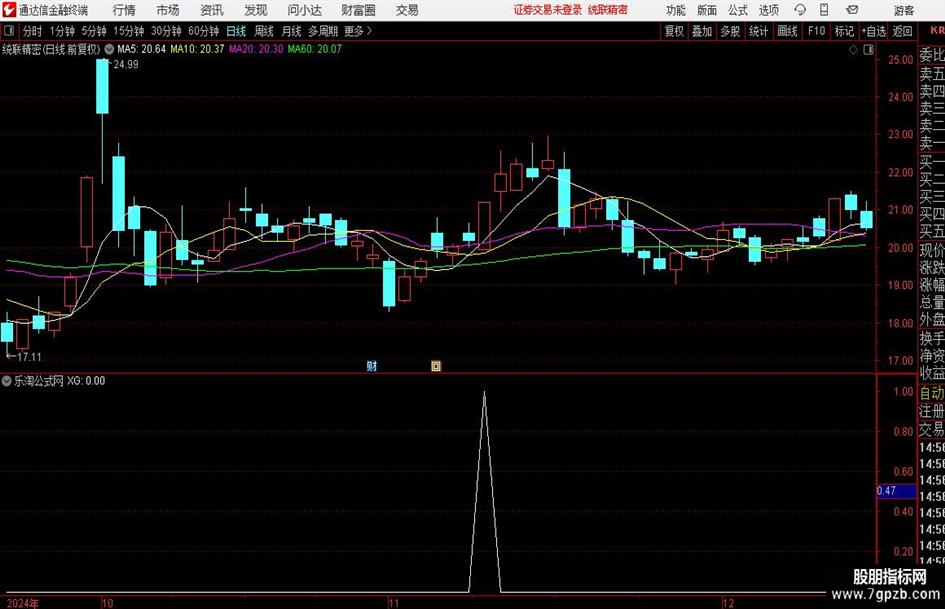The width and height of the screenshot is (945, 609).
Task: Open the 发现 menu
Action: click(x=256, y=10)
